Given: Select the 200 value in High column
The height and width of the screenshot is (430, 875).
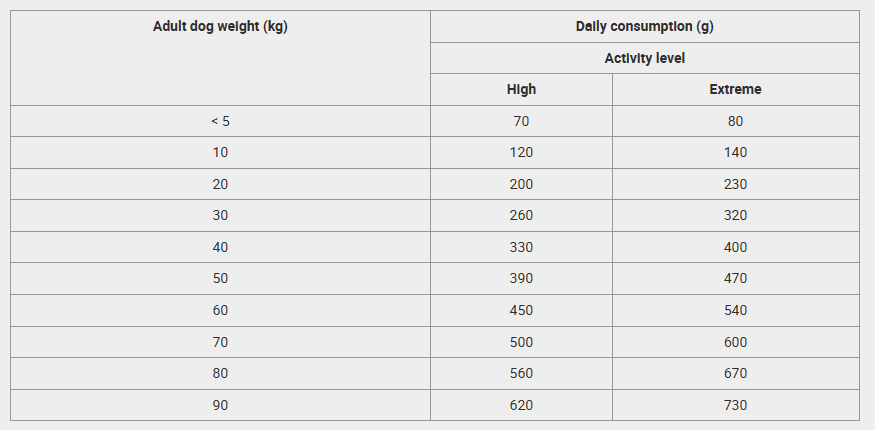Looking at the screenshot, I should click(x=521, y=184).
